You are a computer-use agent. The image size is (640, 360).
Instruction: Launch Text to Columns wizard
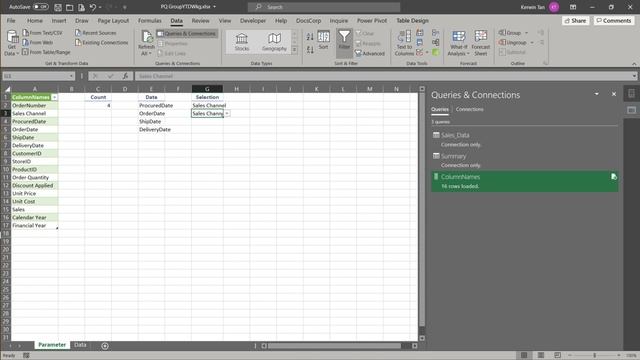[404, 43]
